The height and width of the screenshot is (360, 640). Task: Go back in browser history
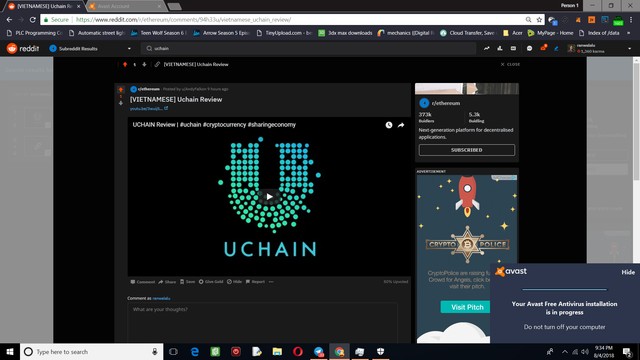coord(9,20)
